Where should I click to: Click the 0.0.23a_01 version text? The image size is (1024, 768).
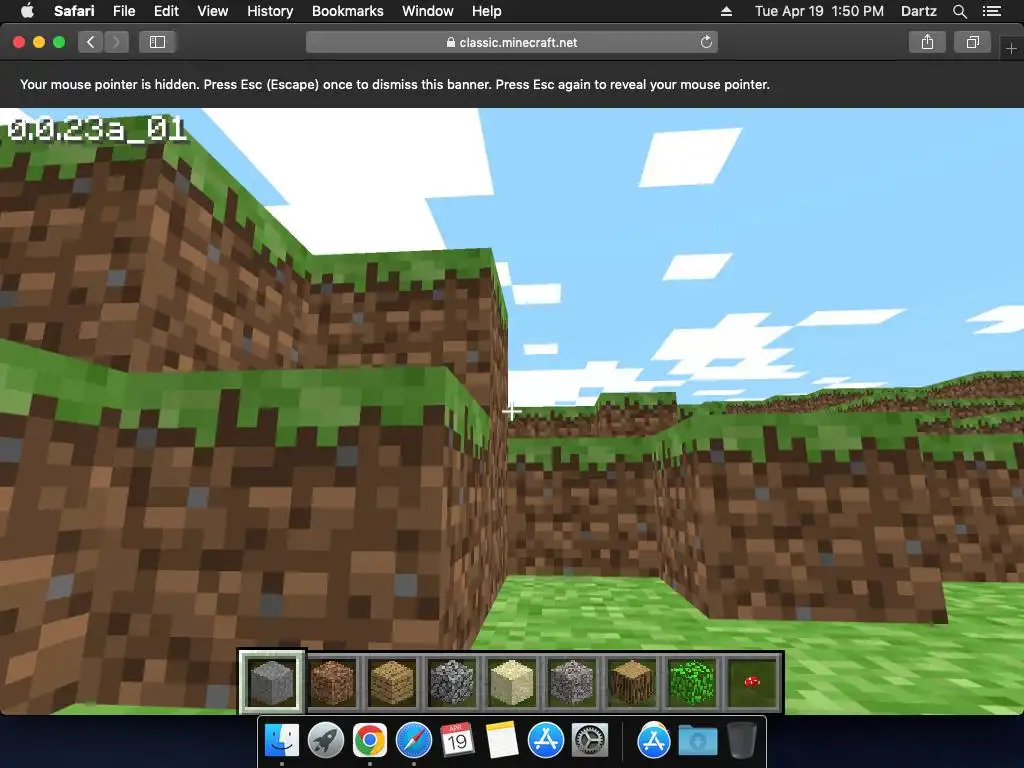click(97, 130)
